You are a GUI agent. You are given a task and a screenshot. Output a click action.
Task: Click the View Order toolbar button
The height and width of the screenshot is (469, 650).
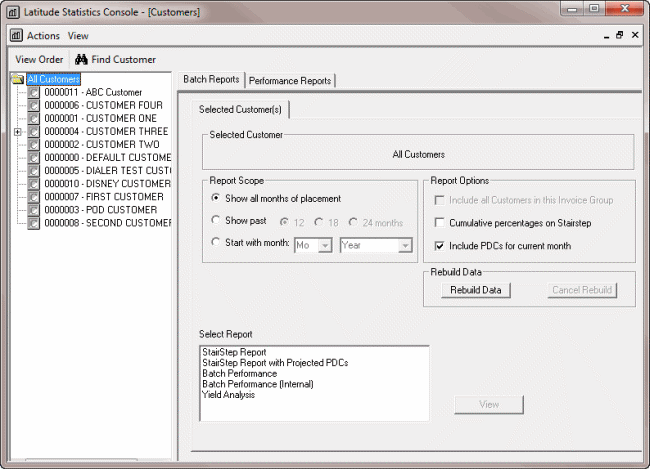[x=39, y=60]
